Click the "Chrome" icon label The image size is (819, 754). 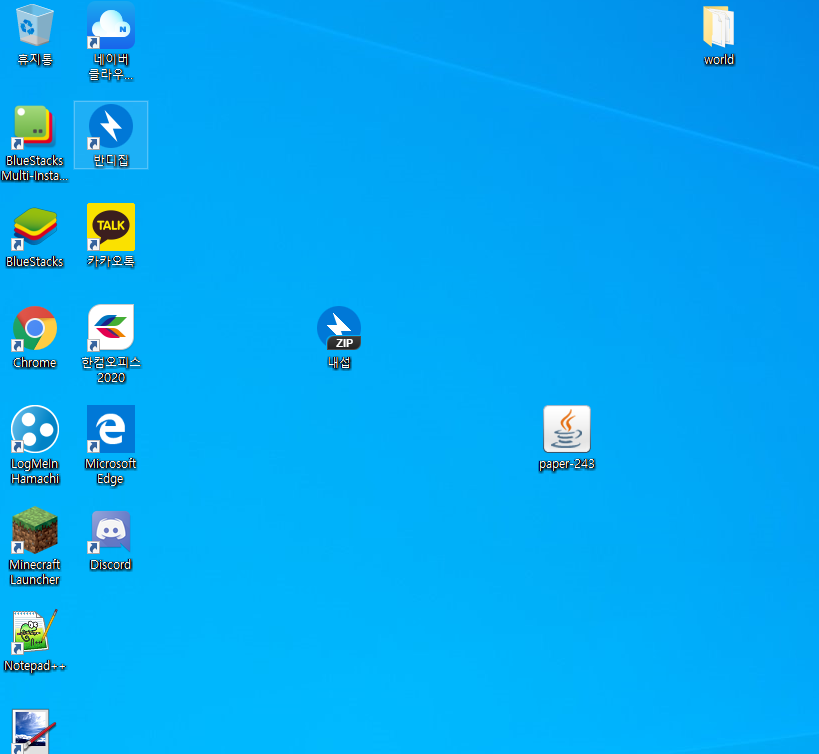pyautogui.click(x=34, y=362)
